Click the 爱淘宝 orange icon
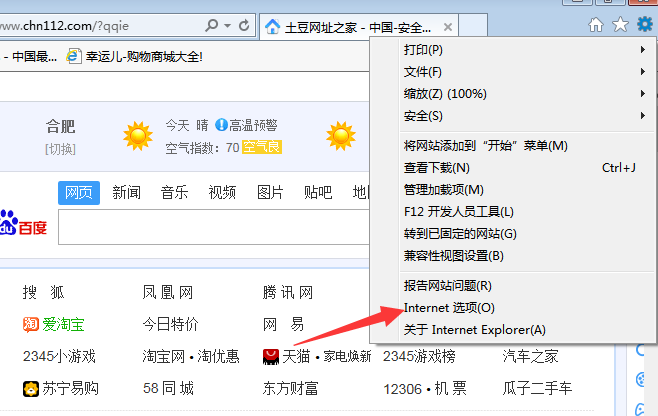 pos(31,324)
